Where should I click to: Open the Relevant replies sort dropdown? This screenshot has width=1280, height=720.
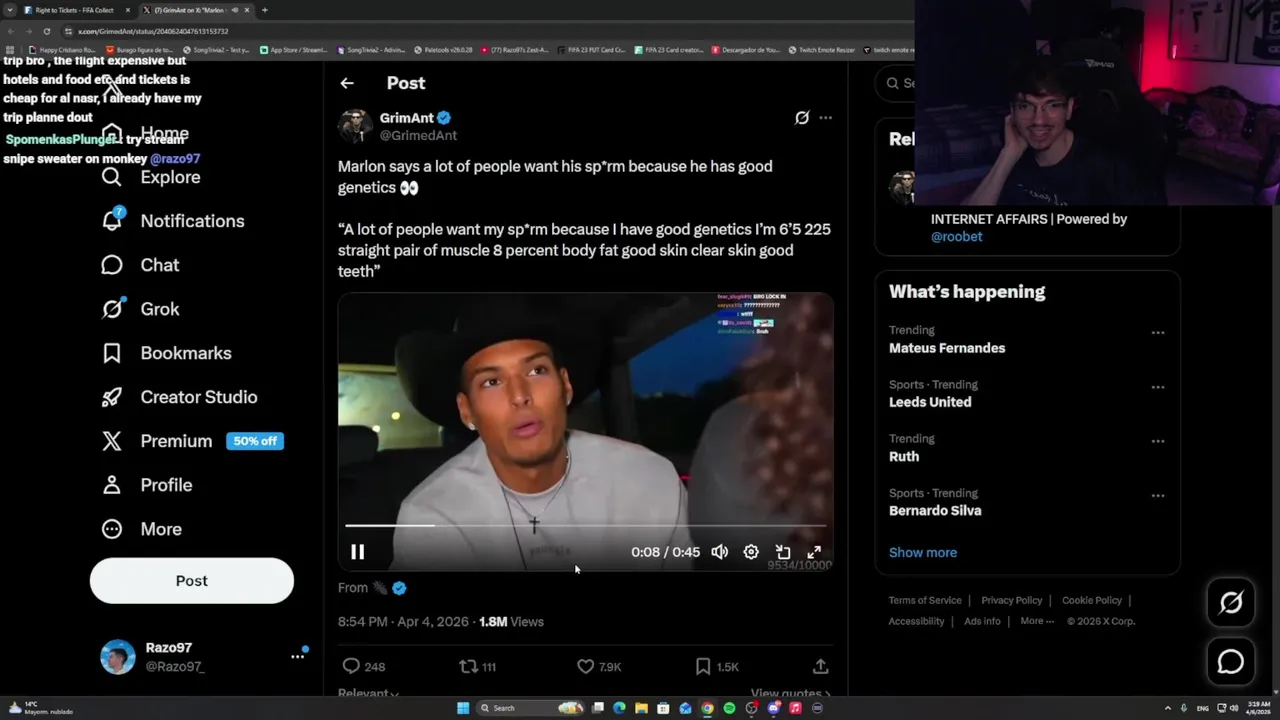pyautogui.click(x=368, y=693)
